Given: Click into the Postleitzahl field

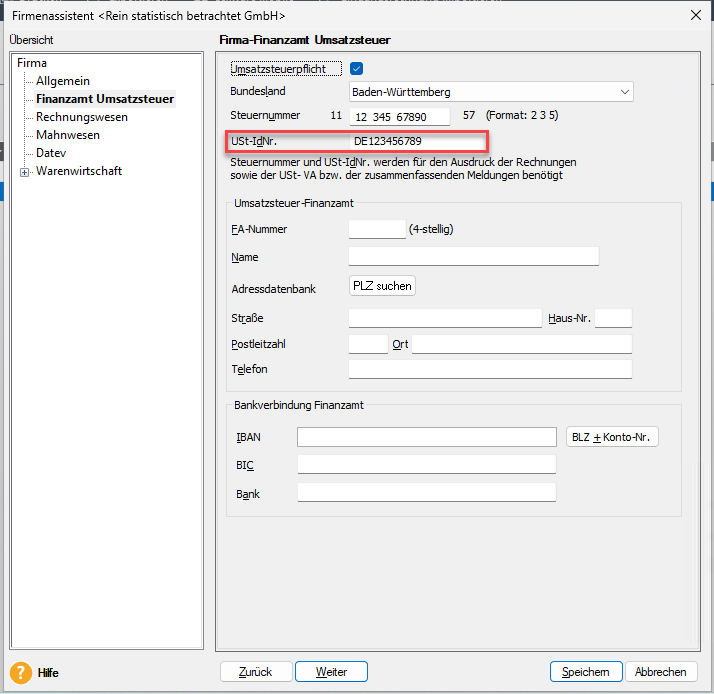Looking at the screenshot, I should point(368,344).
